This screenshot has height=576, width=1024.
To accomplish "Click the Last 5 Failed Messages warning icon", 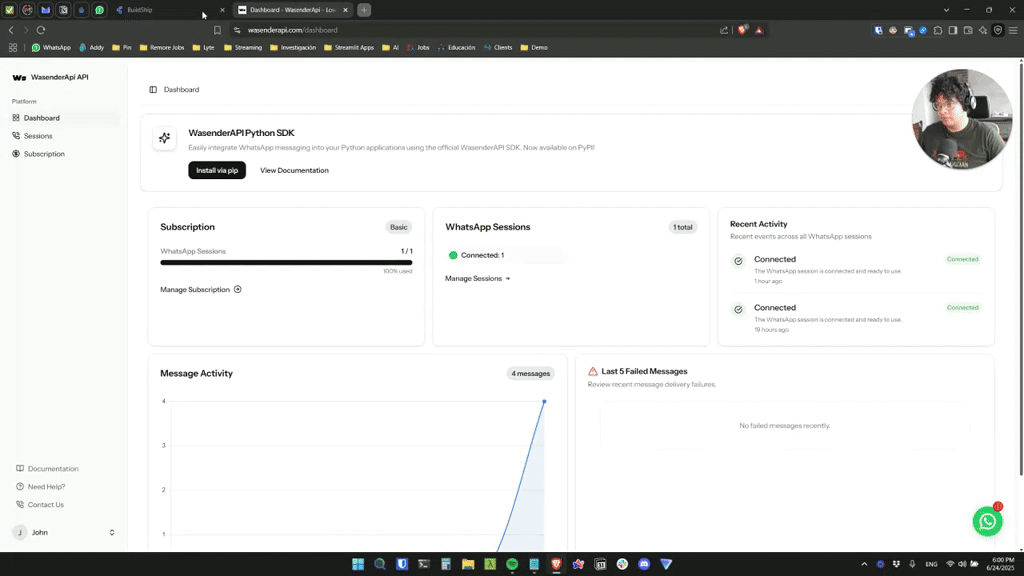I will click(593, 372).
